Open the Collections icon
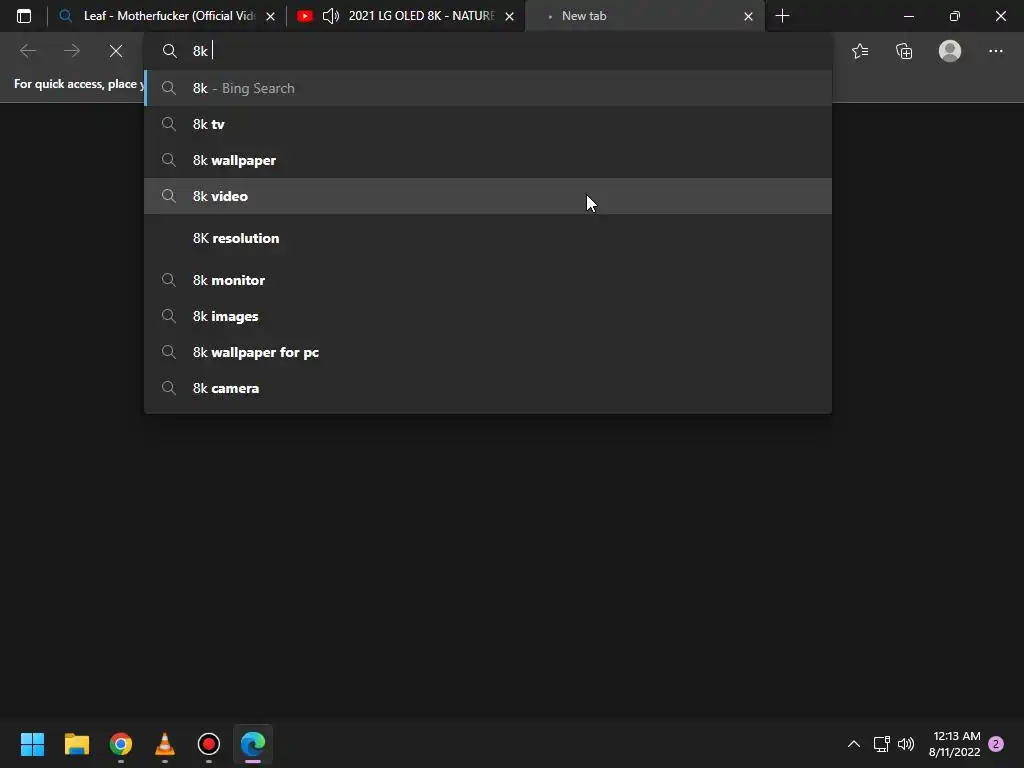Viewport: 1024px width, 768px height. (904, 51)
